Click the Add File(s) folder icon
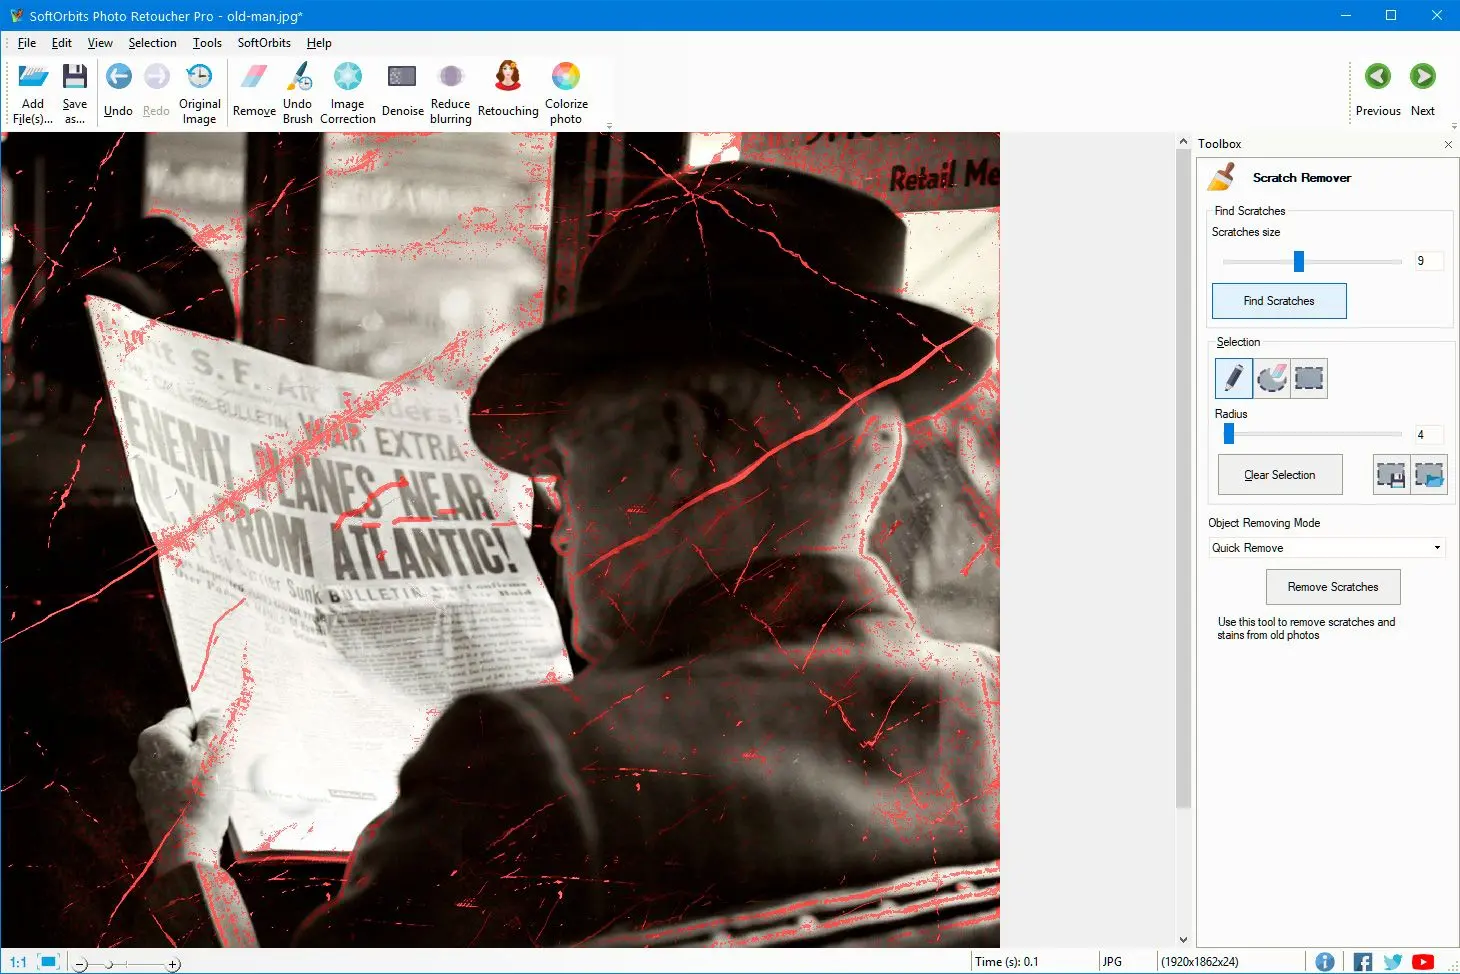 [x=33, y=78]
